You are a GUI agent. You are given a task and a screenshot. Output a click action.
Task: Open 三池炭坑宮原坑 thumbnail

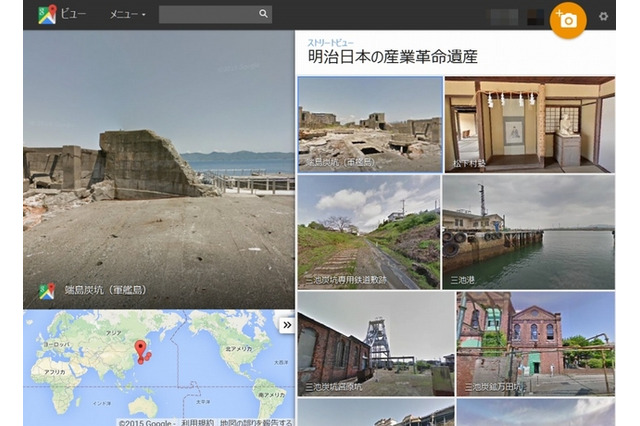[376, 344]
